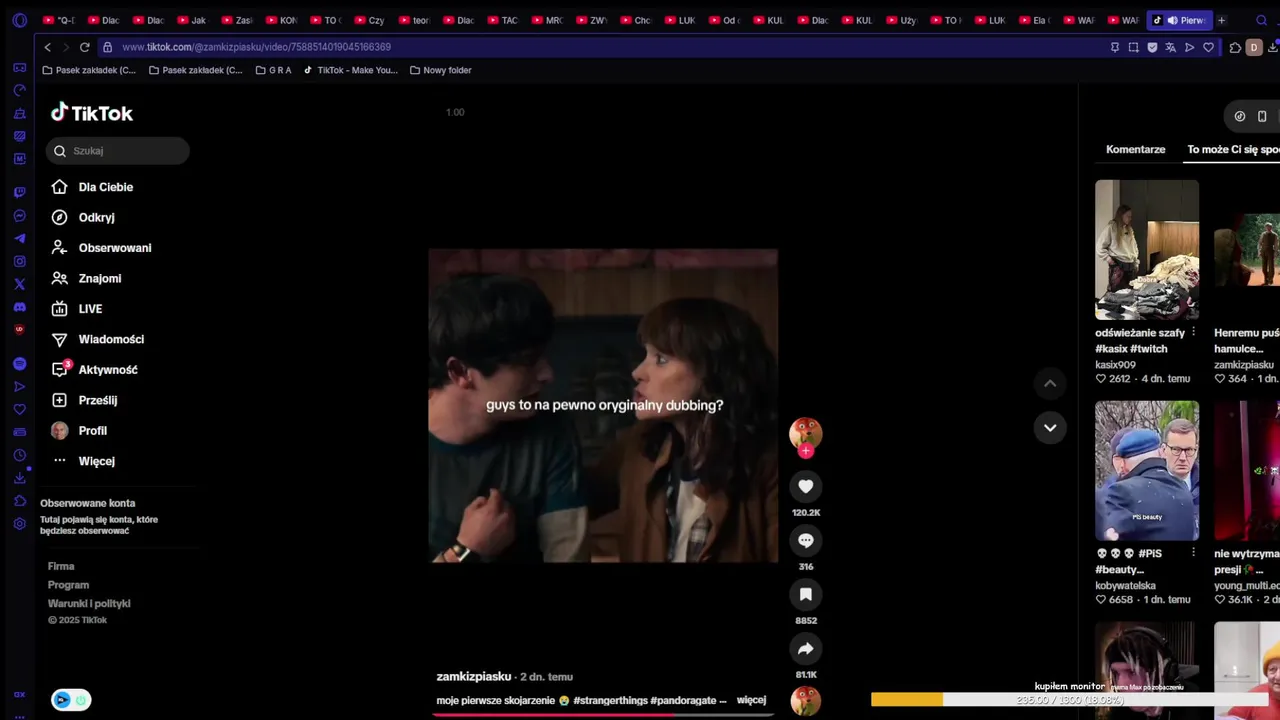1280x720 pixels.
Task: Switch to active TikTok browser tab
Action: pos(1180,20)
